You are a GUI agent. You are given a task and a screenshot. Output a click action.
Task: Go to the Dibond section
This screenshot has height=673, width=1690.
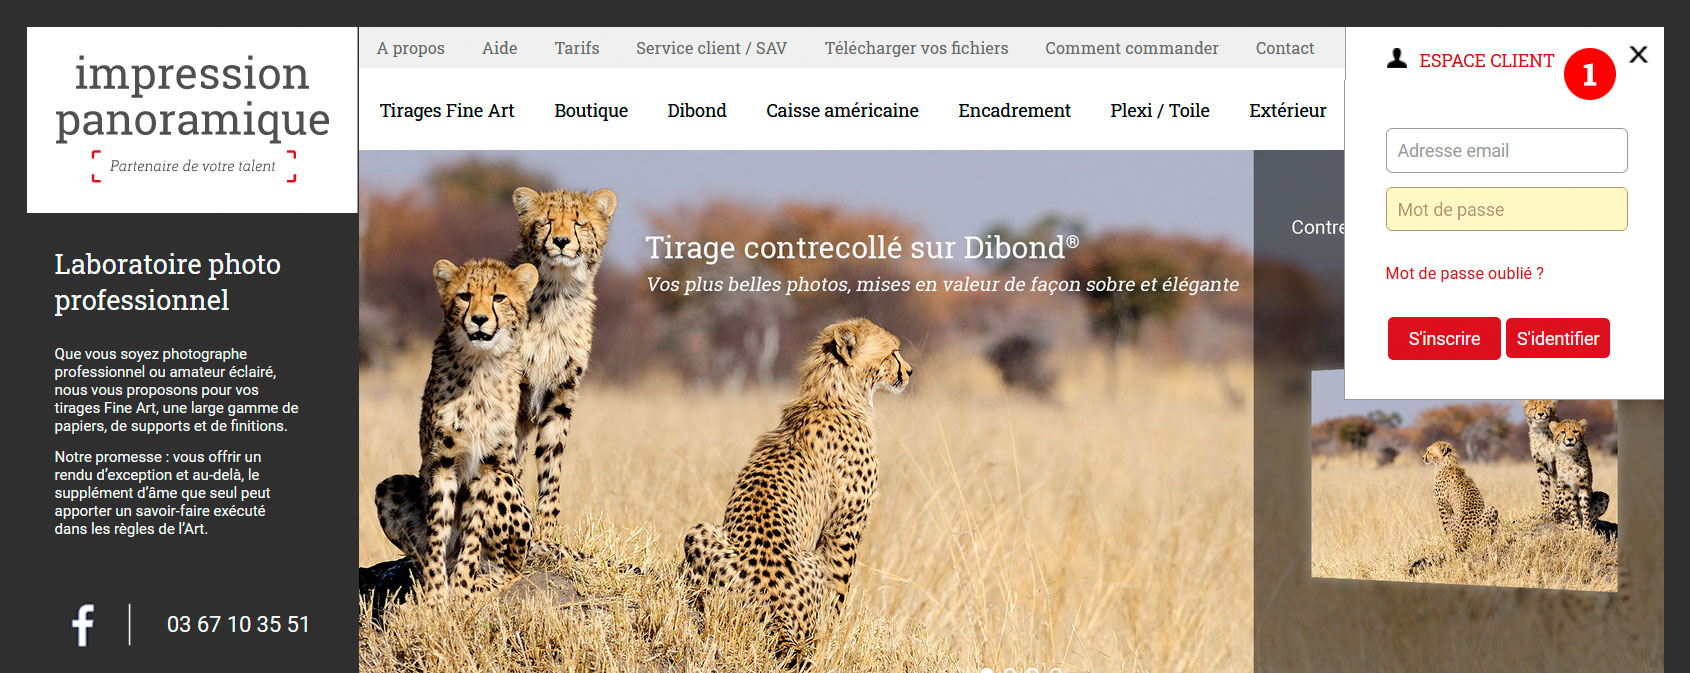pyautogui.click(x=697, y=111)
